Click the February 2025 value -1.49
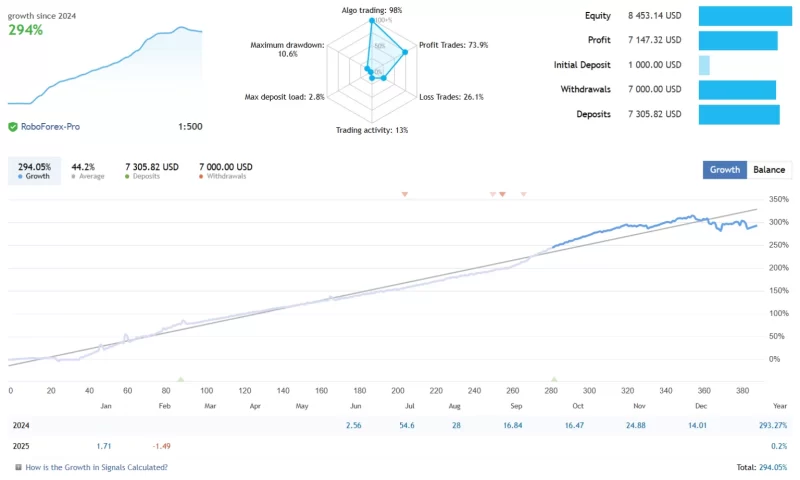Viewport: 800px width, 480px height. 161,446
